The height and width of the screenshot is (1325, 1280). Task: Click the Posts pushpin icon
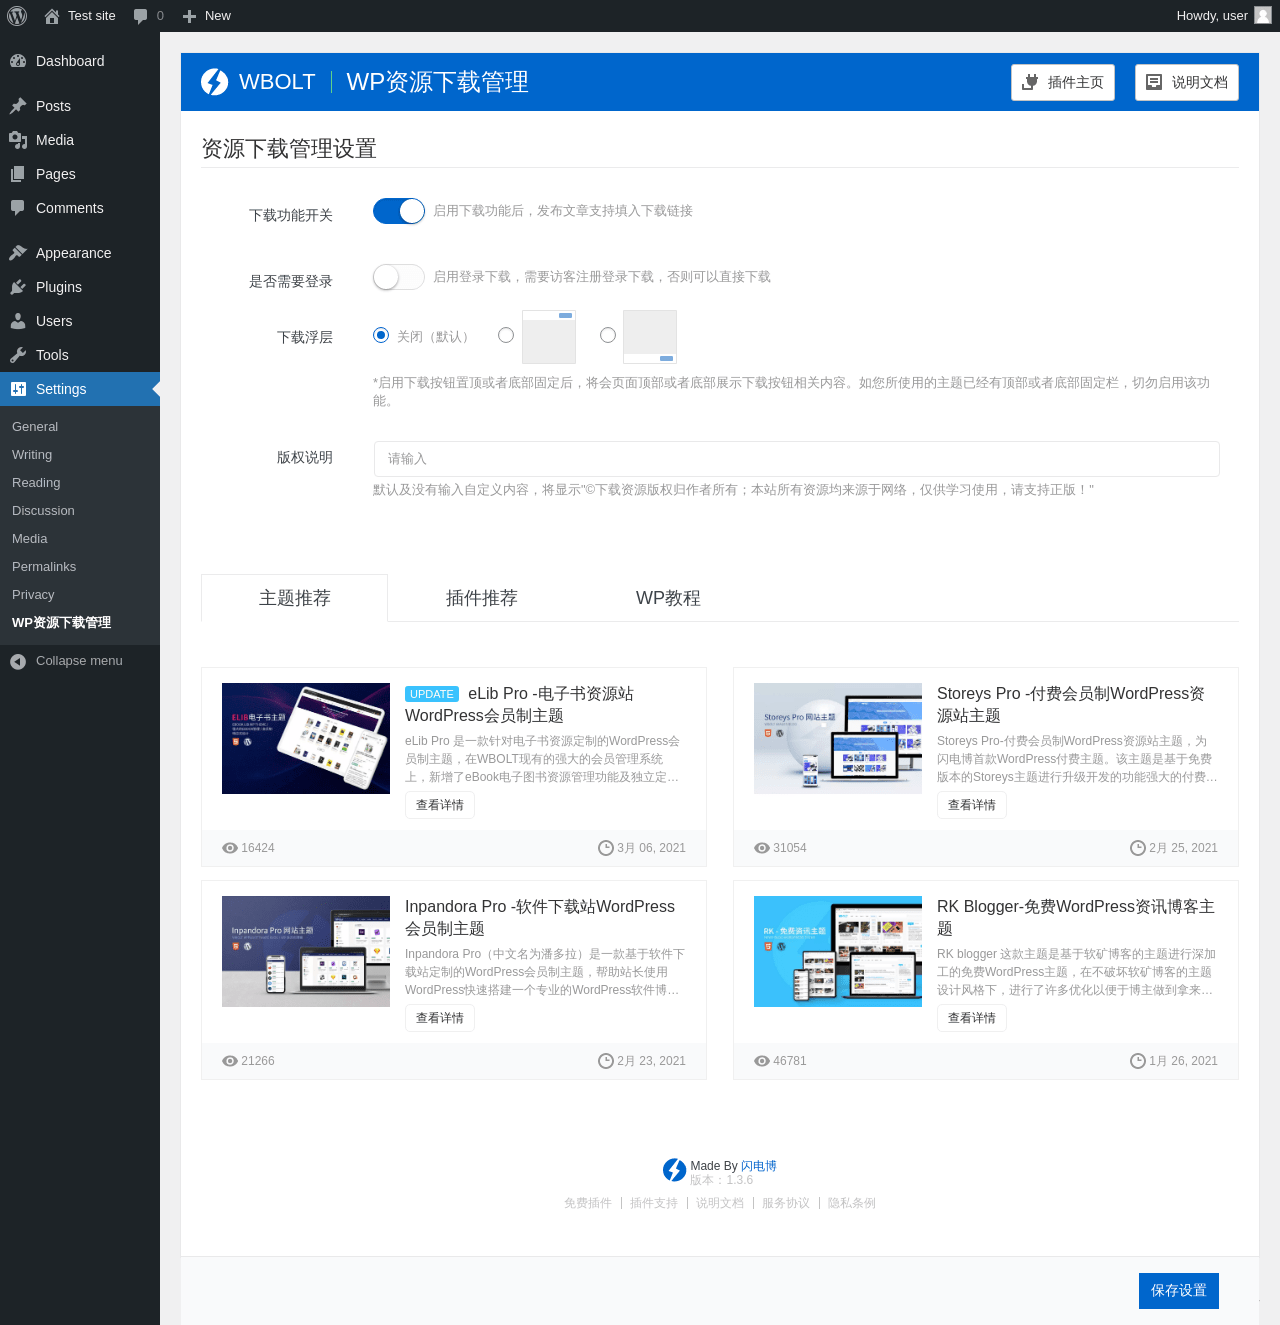[18, 106]
